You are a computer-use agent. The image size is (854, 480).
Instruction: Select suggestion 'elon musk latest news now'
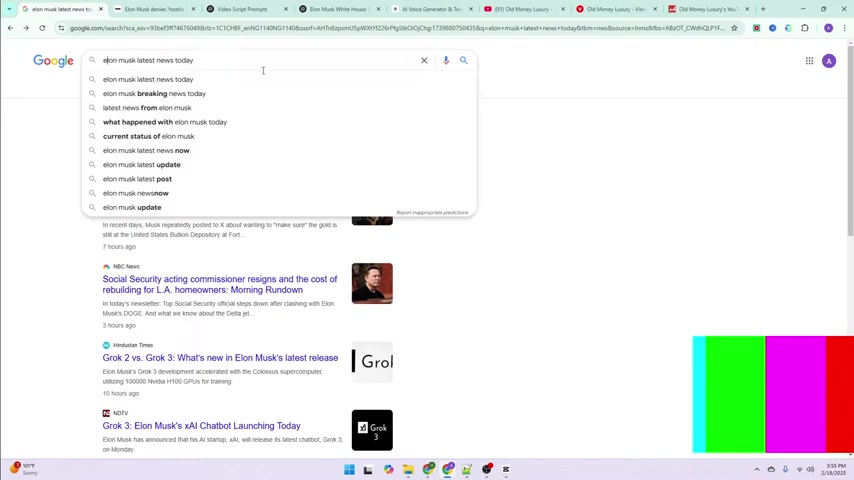pos(279,150)
